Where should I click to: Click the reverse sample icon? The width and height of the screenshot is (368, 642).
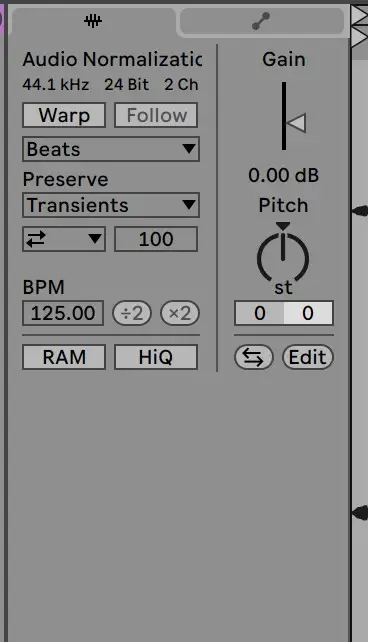(254, 357)
